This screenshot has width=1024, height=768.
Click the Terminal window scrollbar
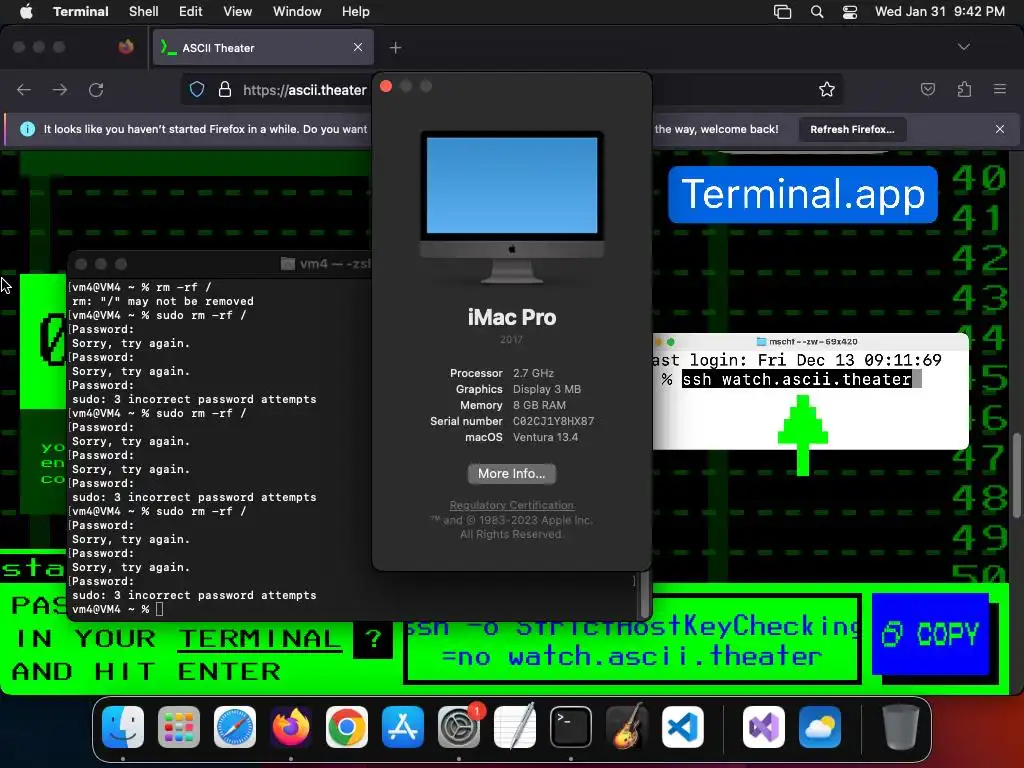645,594
